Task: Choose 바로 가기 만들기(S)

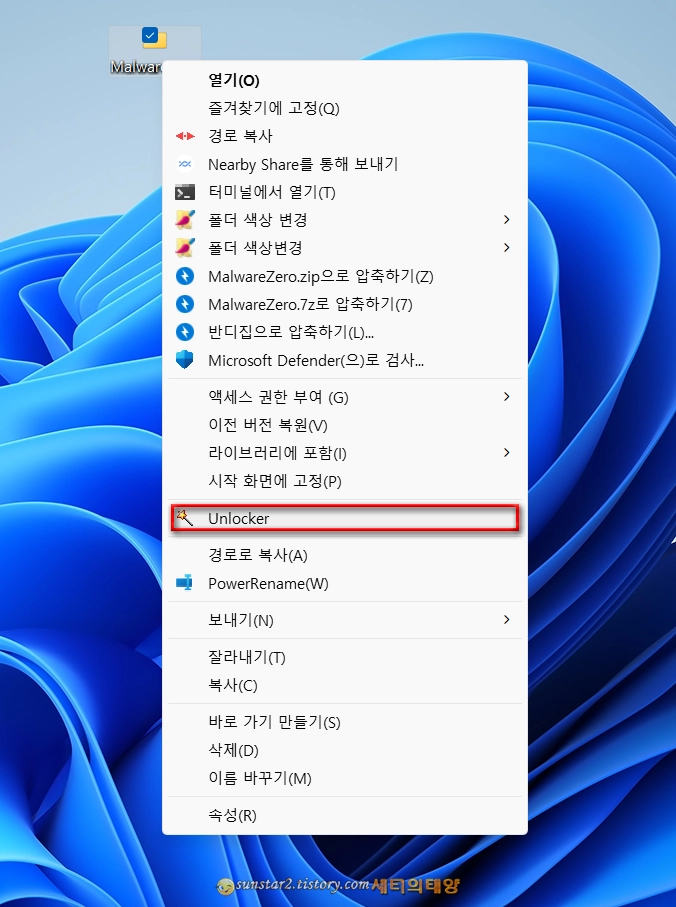Action: click(x=345, y=722)
